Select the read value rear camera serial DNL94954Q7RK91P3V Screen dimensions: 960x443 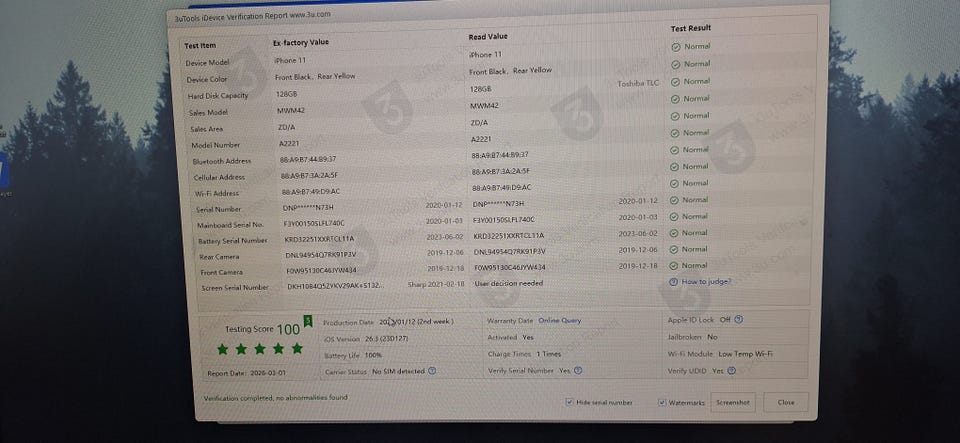click(x=509, y=251)
